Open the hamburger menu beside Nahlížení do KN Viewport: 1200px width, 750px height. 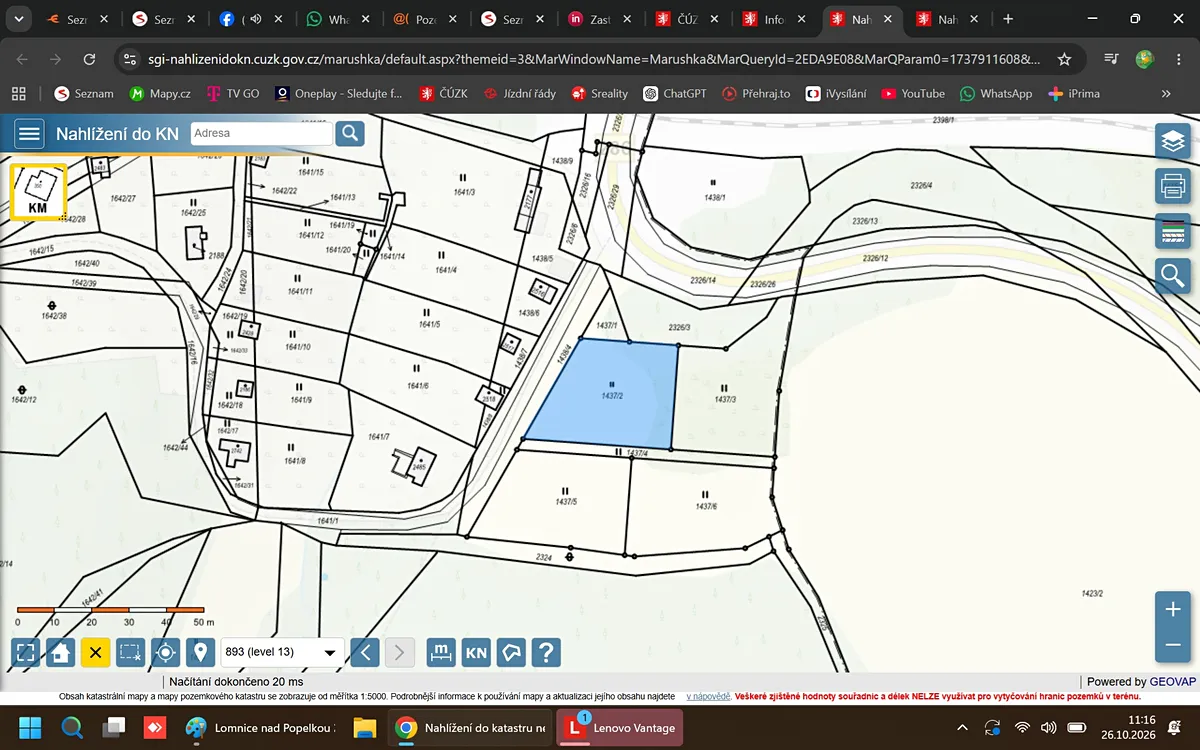(x=30, y=133)
